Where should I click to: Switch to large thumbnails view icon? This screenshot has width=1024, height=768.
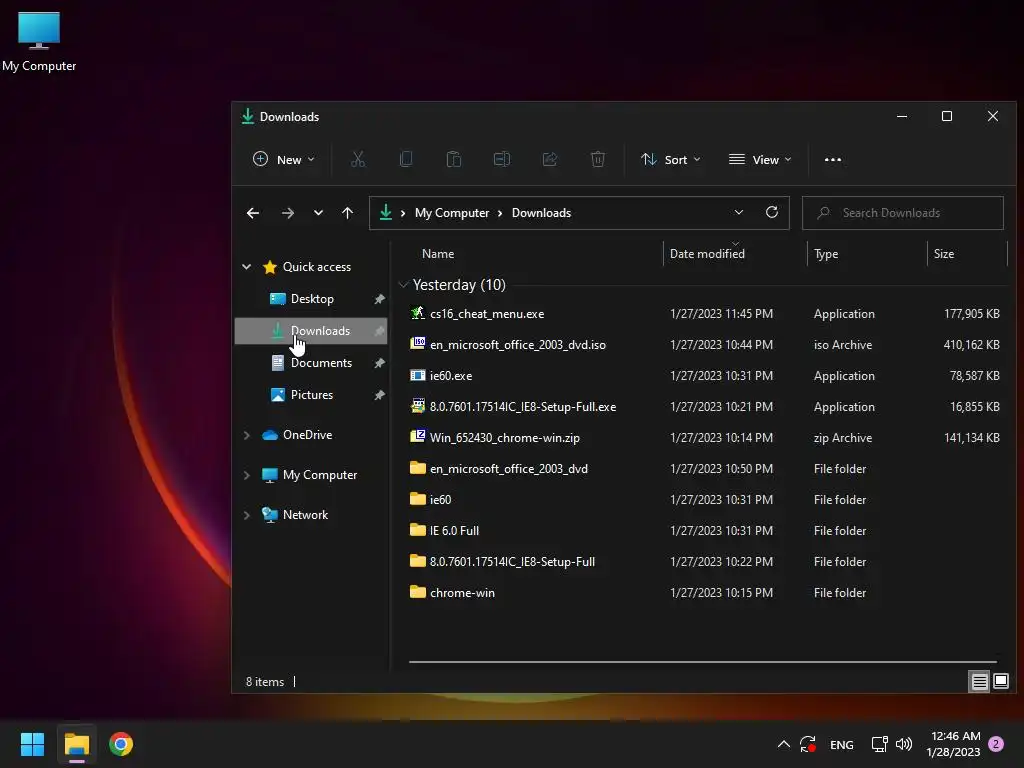(x=1000, y=682)
